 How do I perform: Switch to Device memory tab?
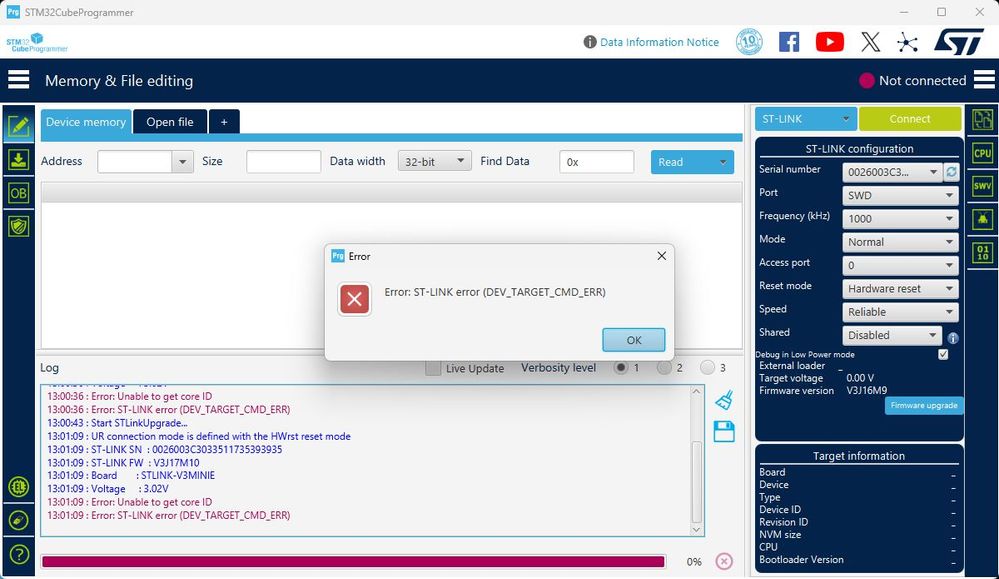click(x=86, y=122)
